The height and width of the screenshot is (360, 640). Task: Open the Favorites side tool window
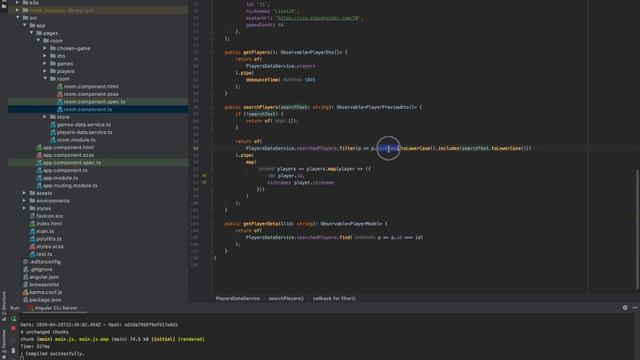(4, 343)
